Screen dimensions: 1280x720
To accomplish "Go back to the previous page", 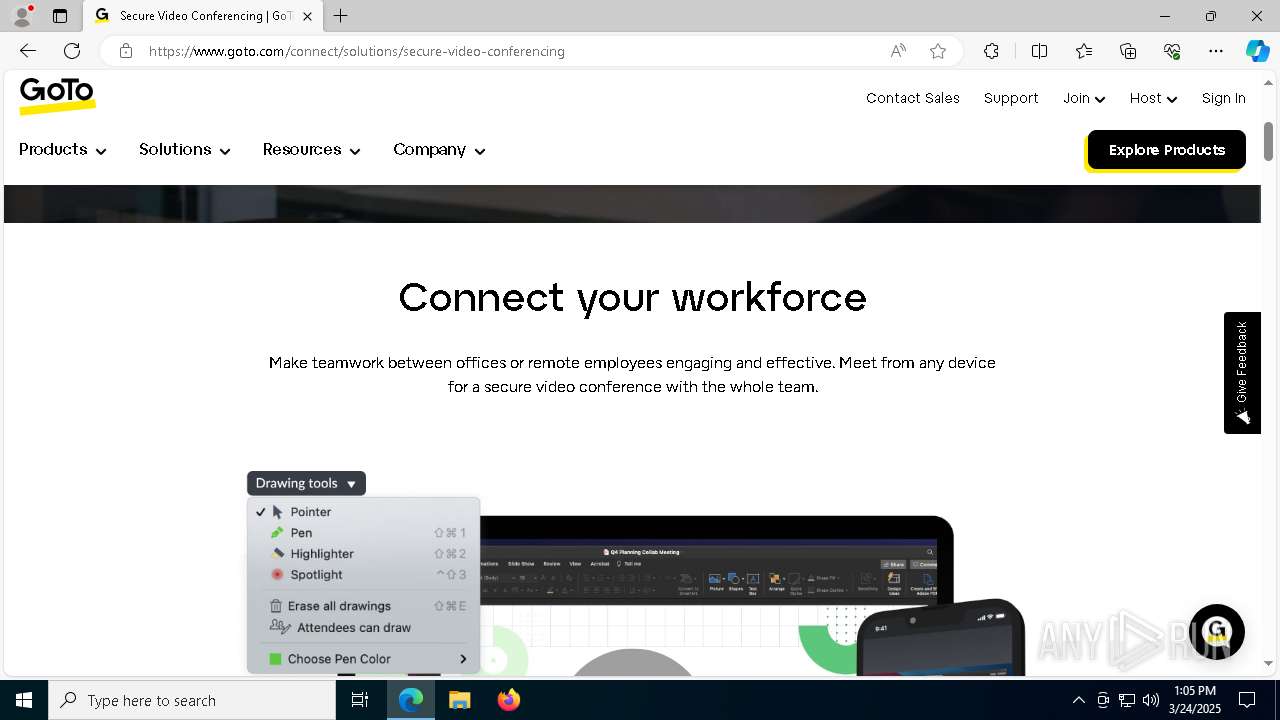I will click(x=28, y=51).
